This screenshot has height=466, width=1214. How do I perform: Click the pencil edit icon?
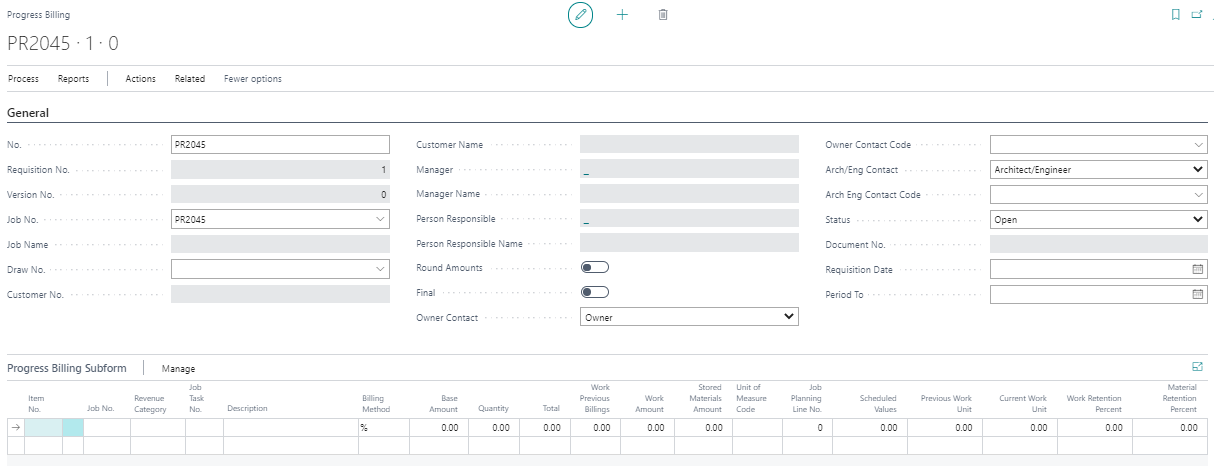tap(580, 15)
